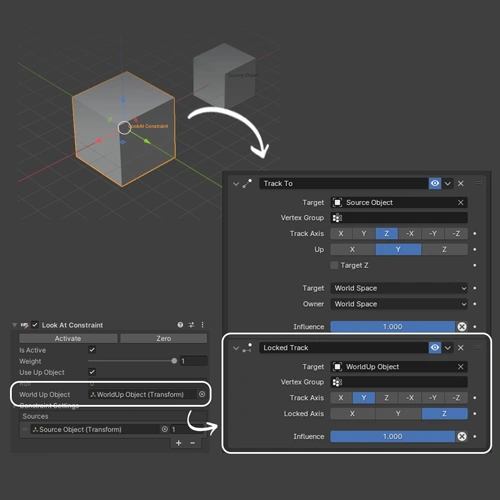
Task: Adjust the Weight slider handle
Action: pos(174,361)
